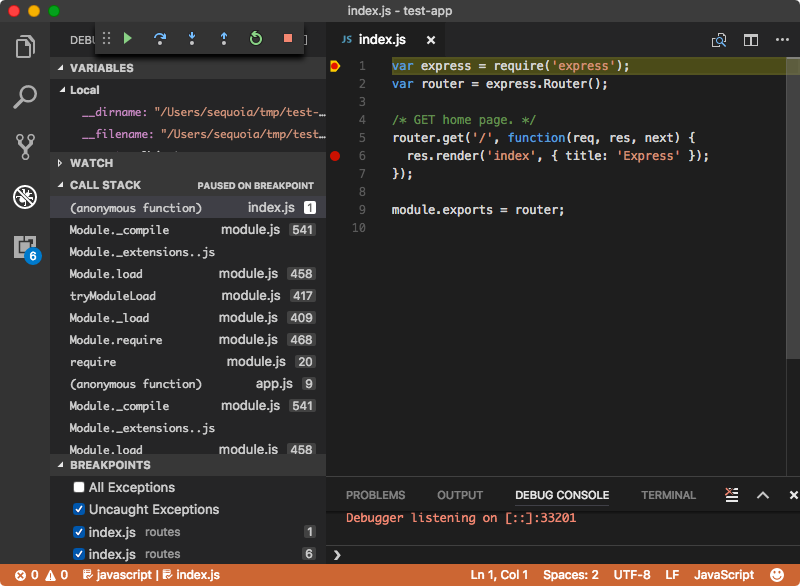This screenshot has height=586, width=800.
Task: Select the app.js line 9 stack frame
Action: click(188, 384)
